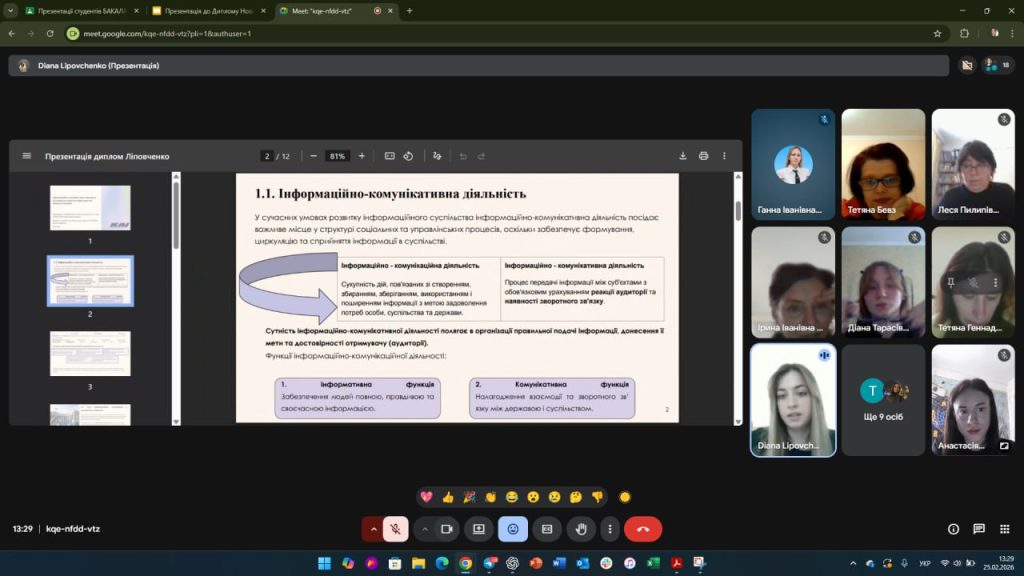Print the presentation document
Screen dimensions: 1024x576
pyautogui.click(x=704, y=156)
